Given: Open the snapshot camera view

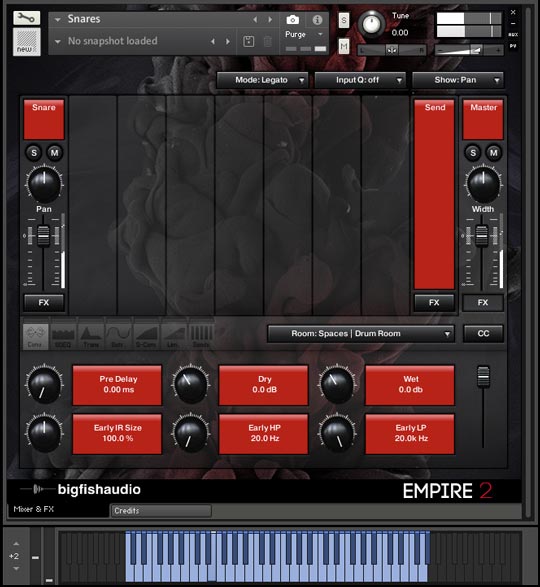Looking at the screenshot, I should point(292,19).
